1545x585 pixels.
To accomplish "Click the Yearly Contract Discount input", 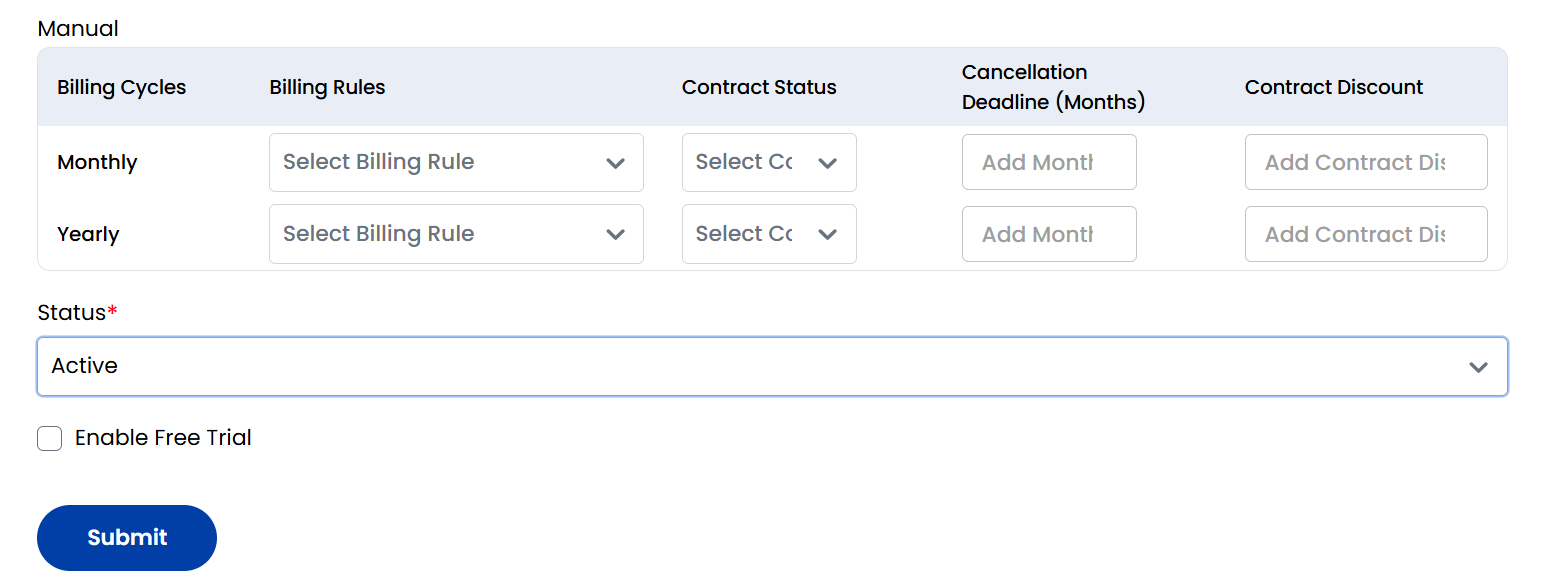I will coord(1365,234).
